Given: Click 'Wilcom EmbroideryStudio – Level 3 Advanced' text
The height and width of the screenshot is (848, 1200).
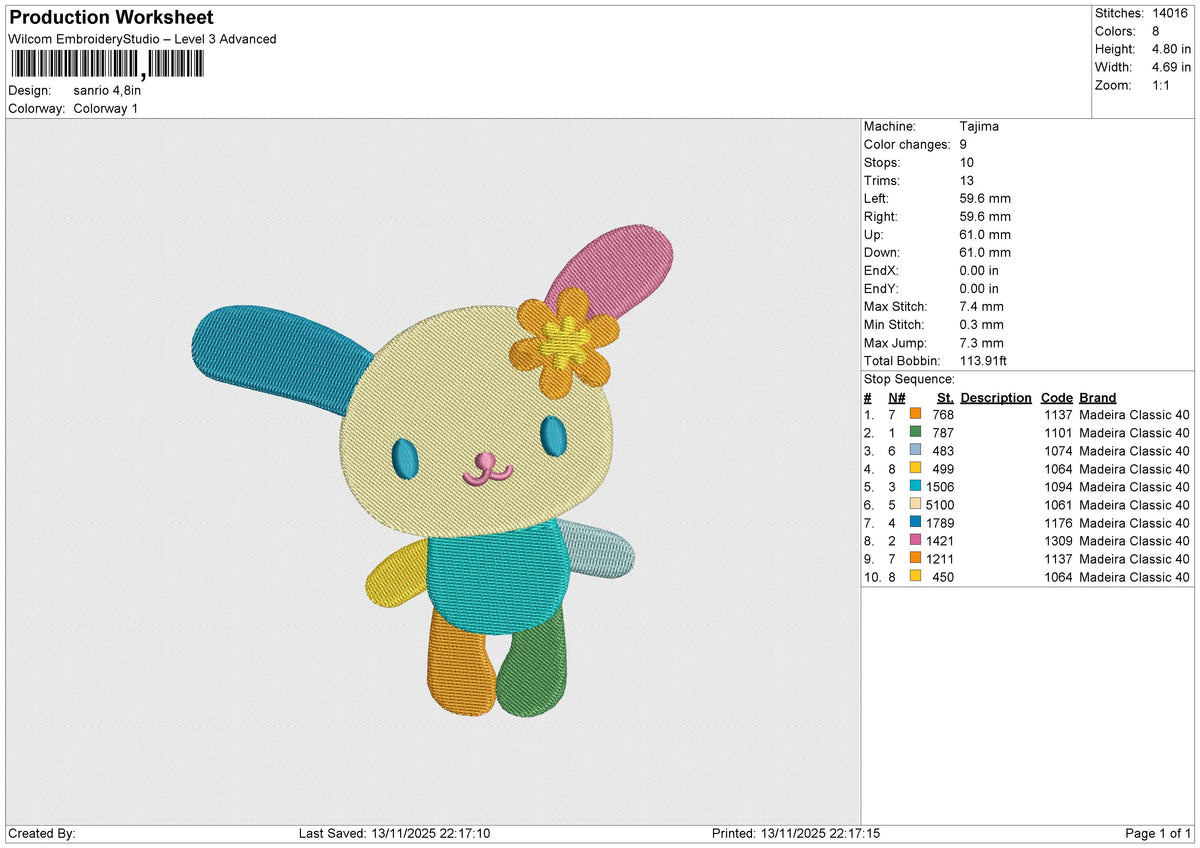Looking at the screenshot, I should [x=142, y=39].
